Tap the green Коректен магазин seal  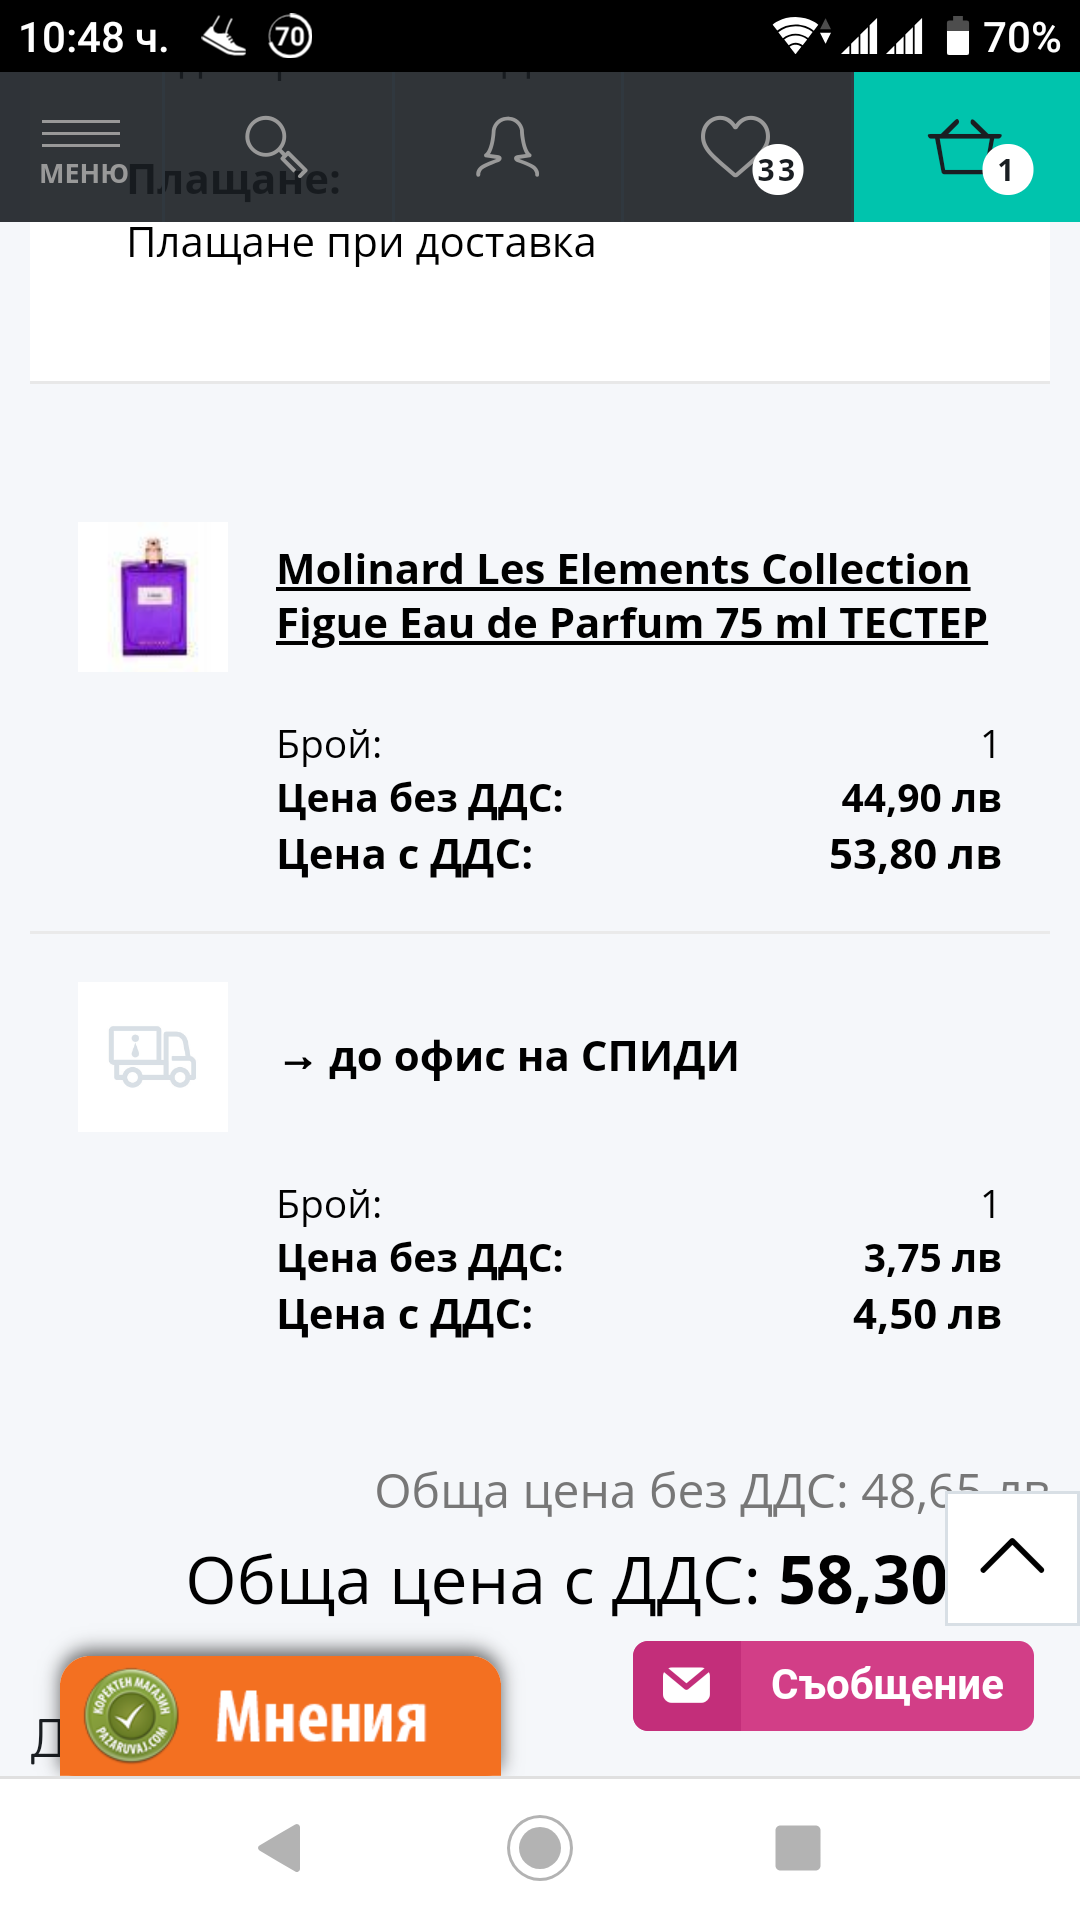131,1716
